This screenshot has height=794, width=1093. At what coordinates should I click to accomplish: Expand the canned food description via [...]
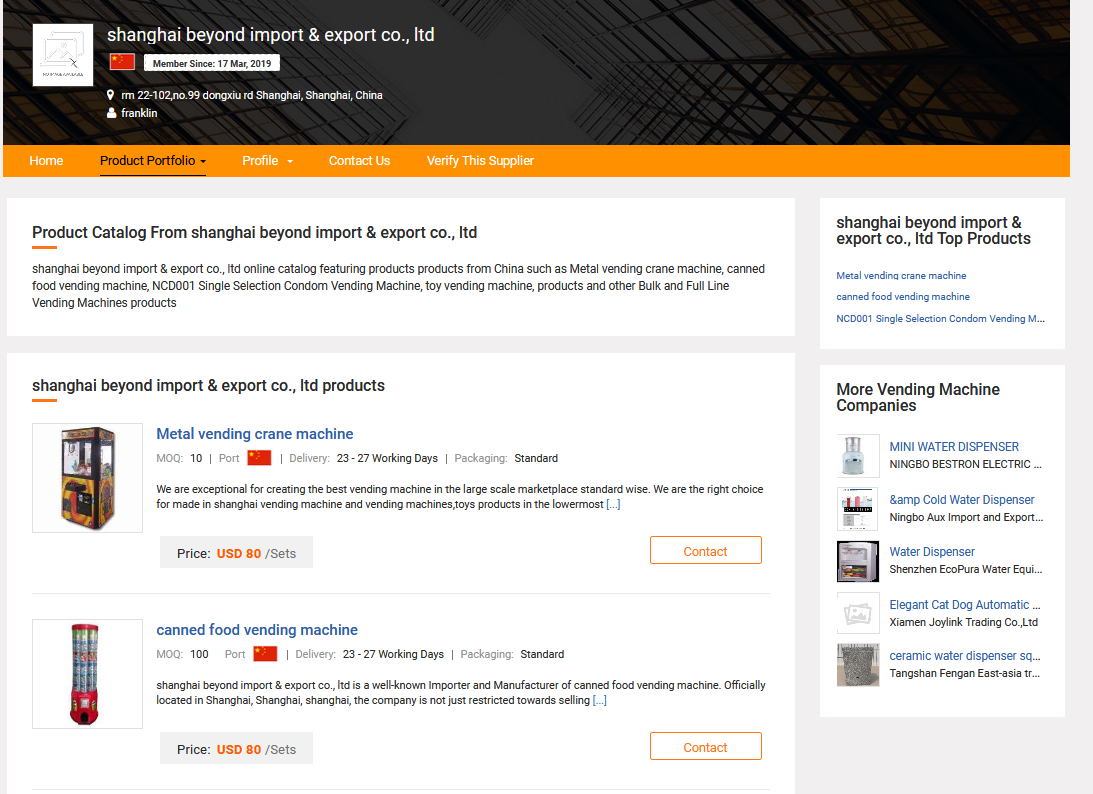(x=599, y=700)
